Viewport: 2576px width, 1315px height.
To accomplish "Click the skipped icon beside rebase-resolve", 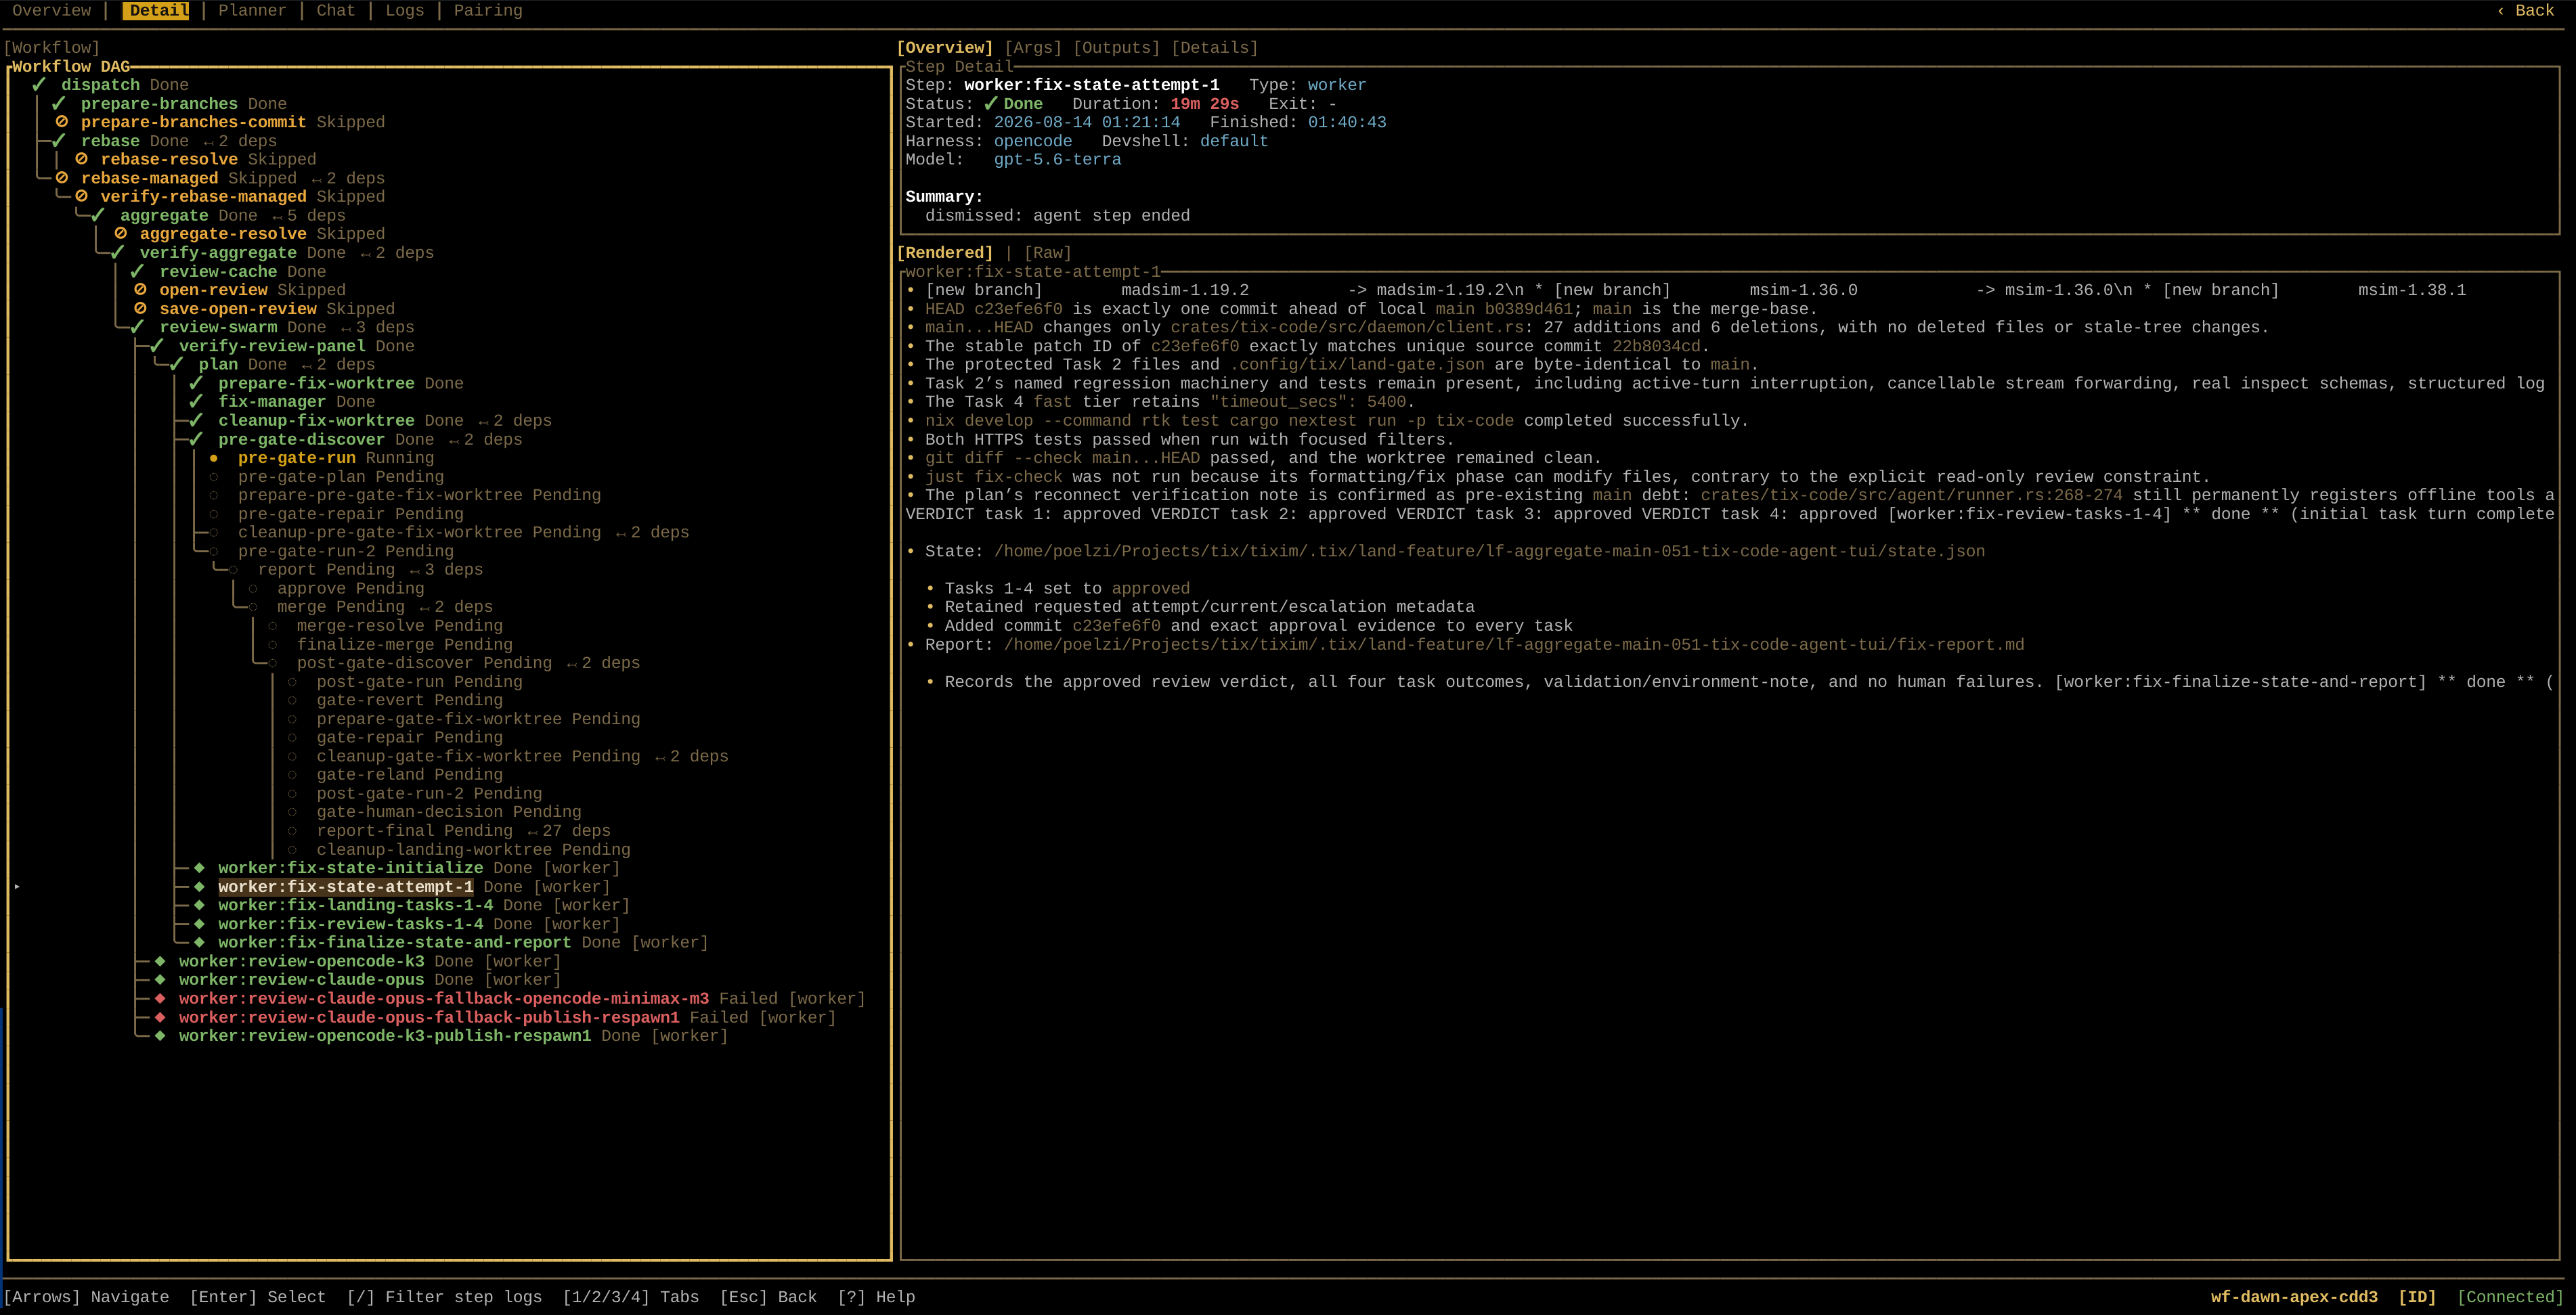I will pyautogui.click(x=81, y=159).
